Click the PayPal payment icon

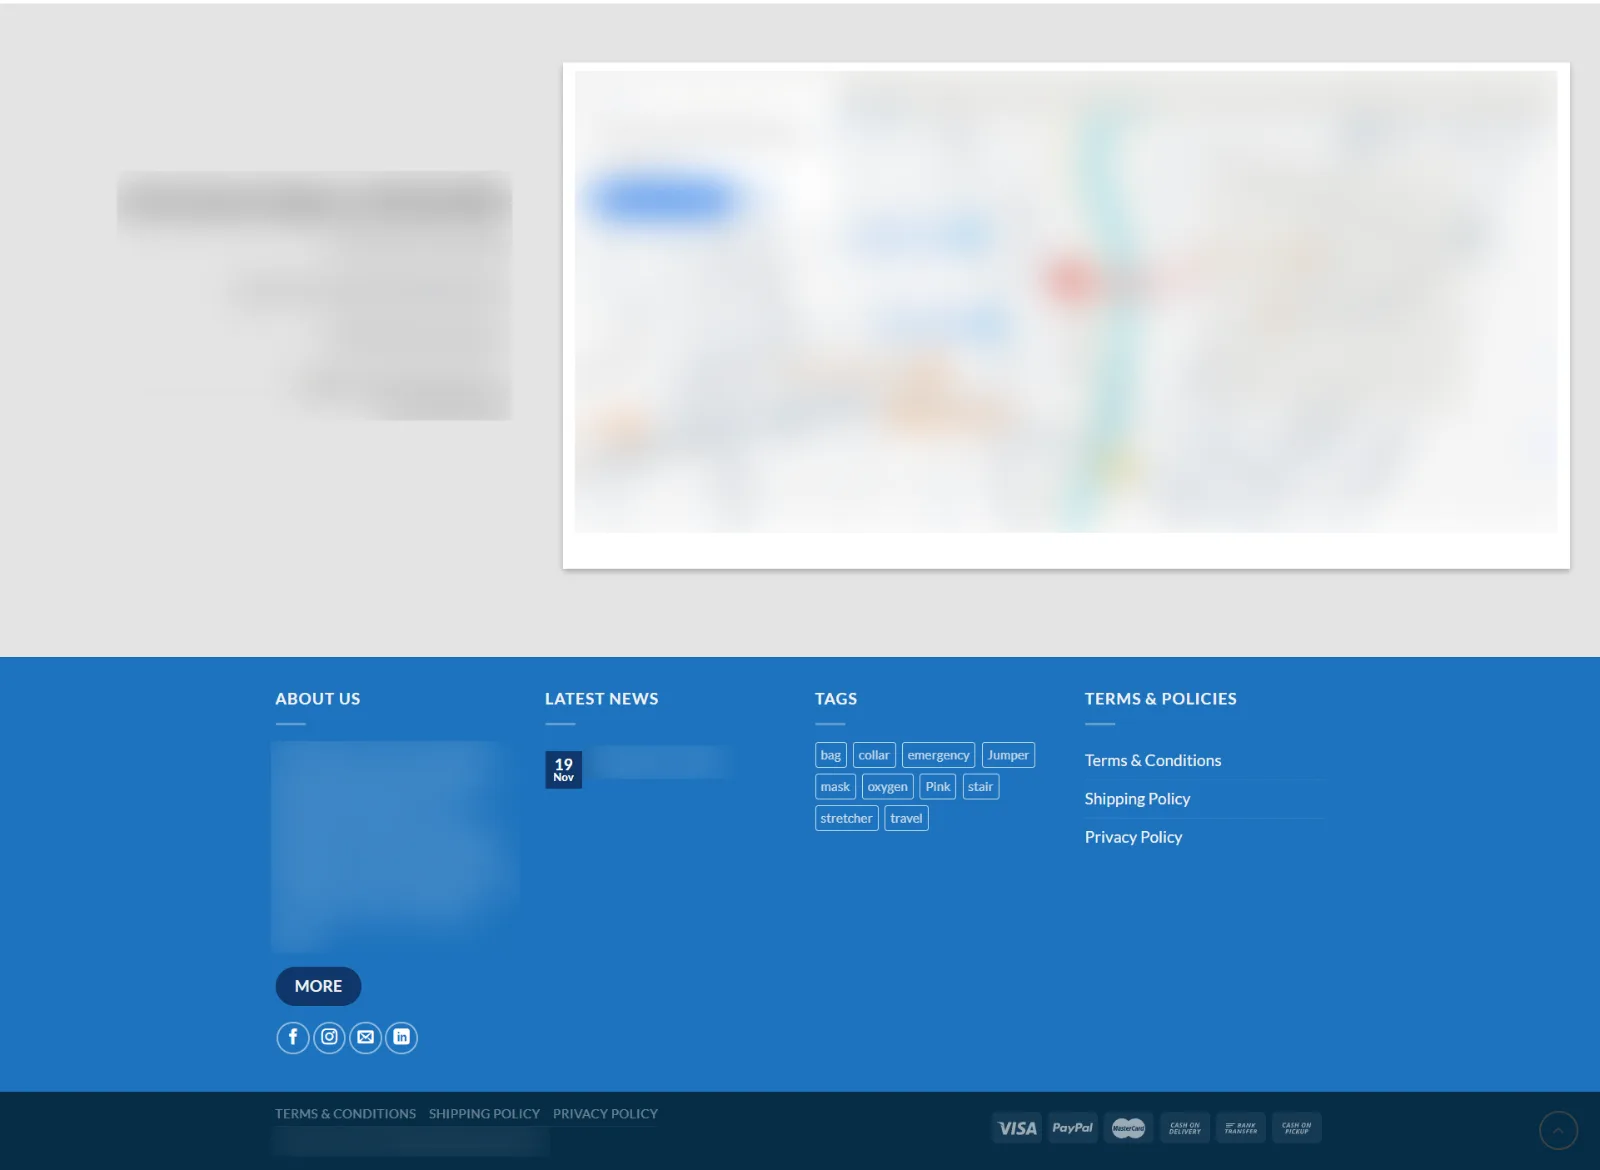click(x=1073, y=1128)
